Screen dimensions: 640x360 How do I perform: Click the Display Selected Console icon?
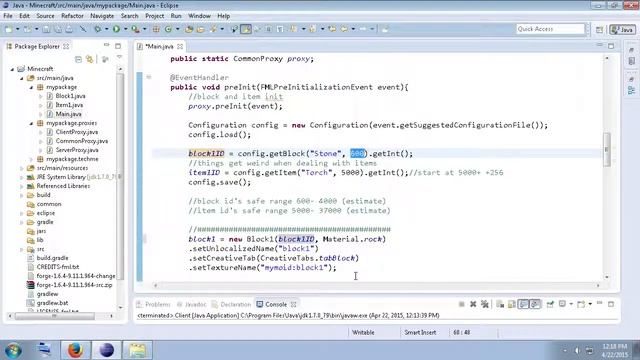(x=562, y=304)
